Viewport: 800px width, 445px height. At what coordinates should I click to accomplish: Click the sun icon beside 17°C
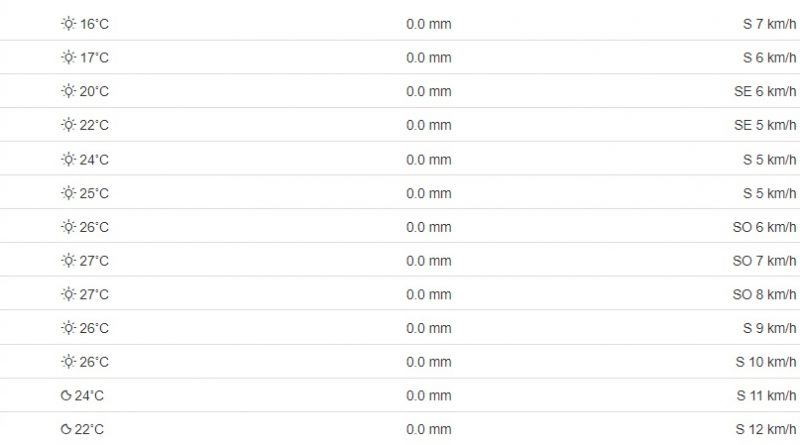(x=68, y=58)
